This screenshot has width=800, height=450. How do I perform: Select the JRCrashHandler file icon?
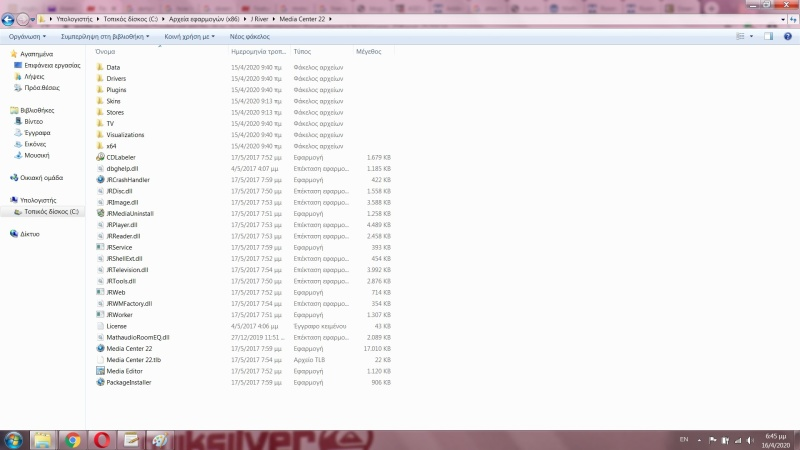100,180
